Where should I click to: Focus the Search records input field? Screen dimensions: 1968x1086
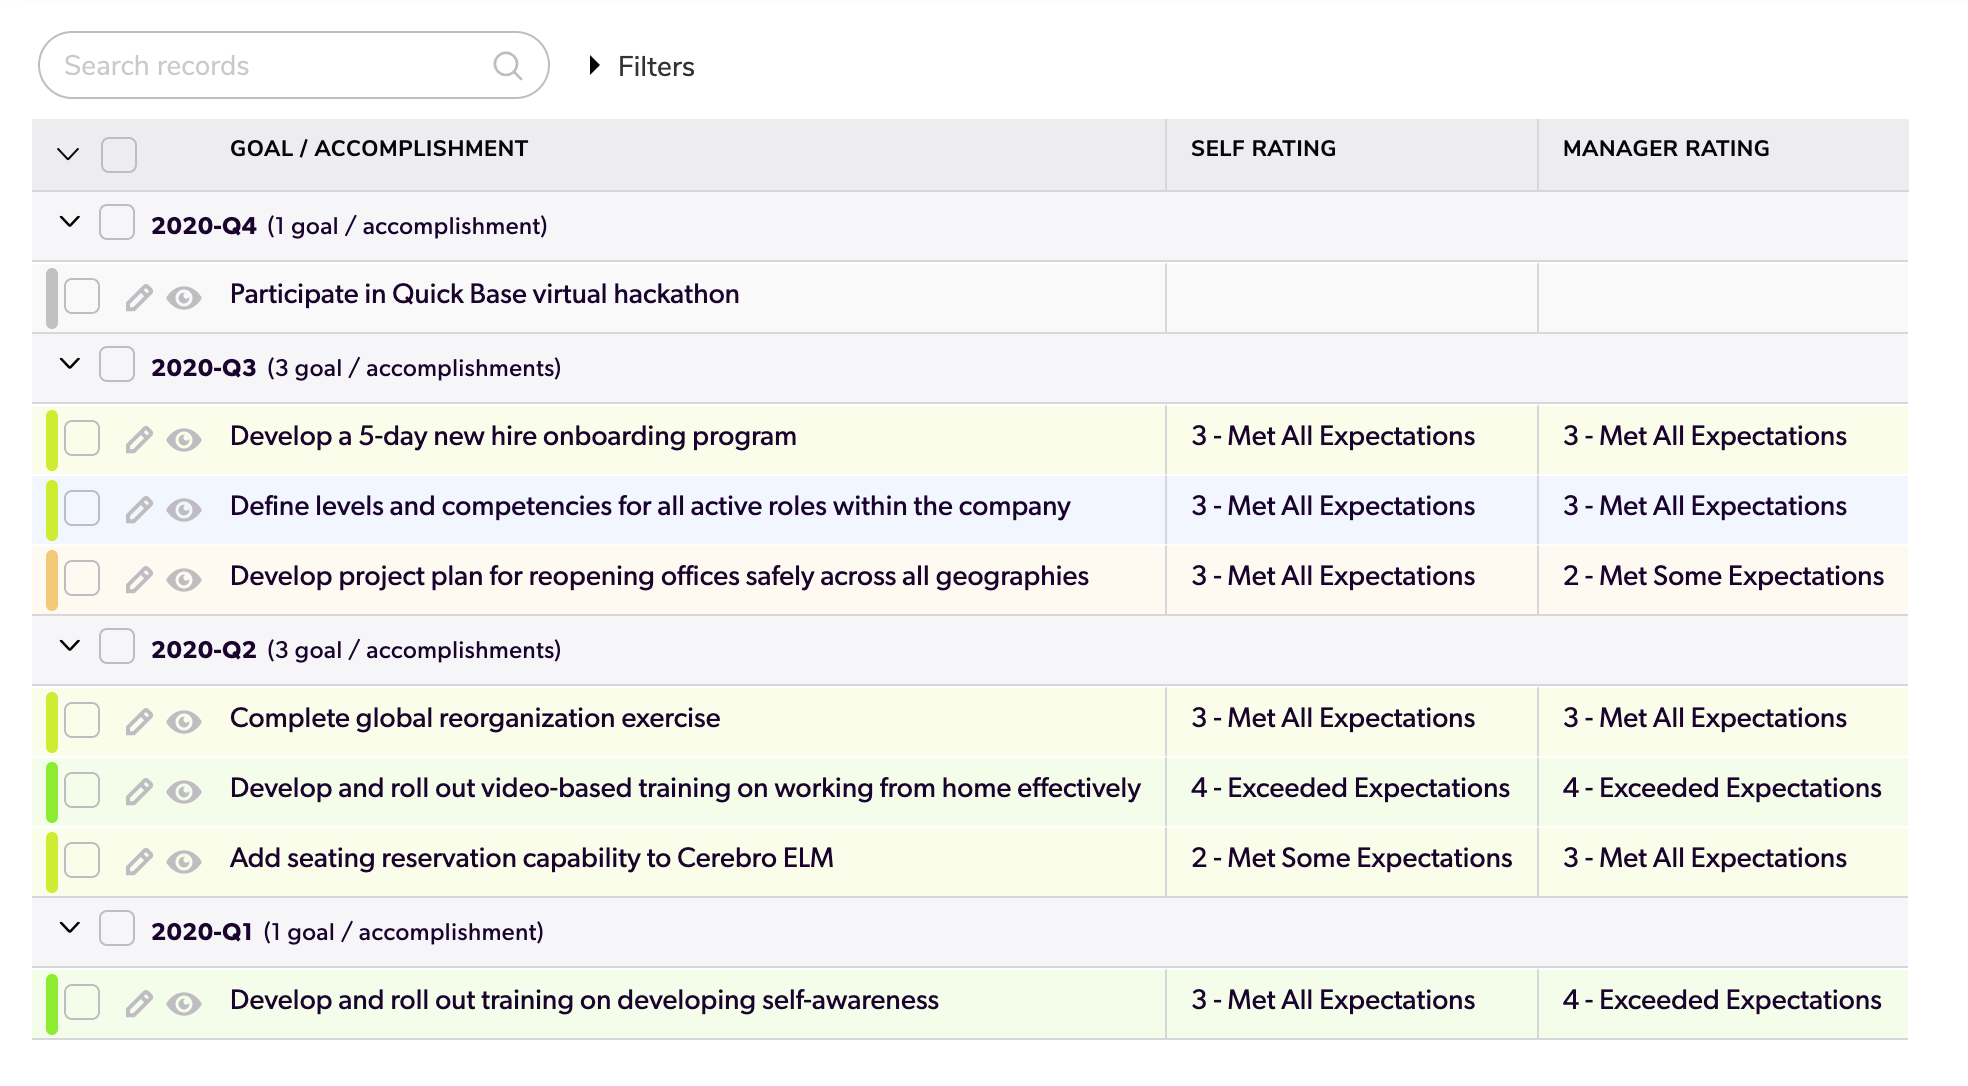coord(270,66)
